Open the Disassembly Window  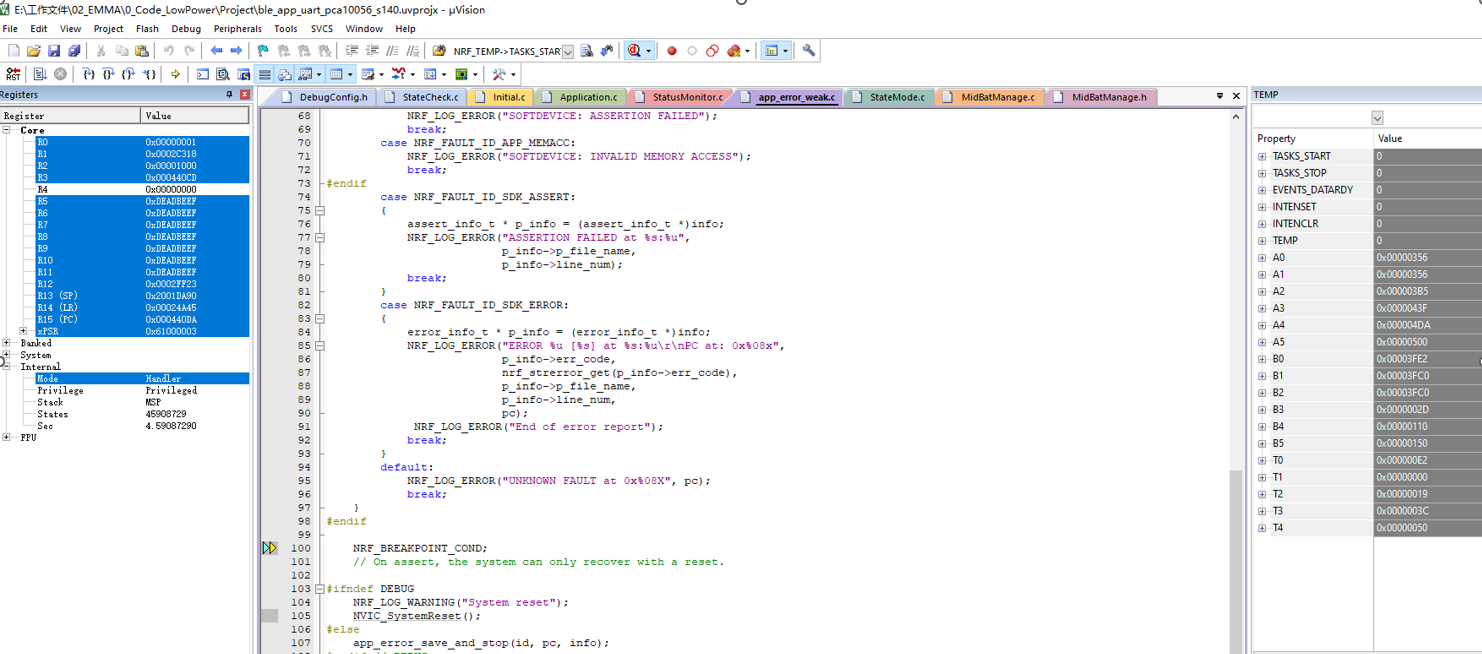tap(222, 73)
